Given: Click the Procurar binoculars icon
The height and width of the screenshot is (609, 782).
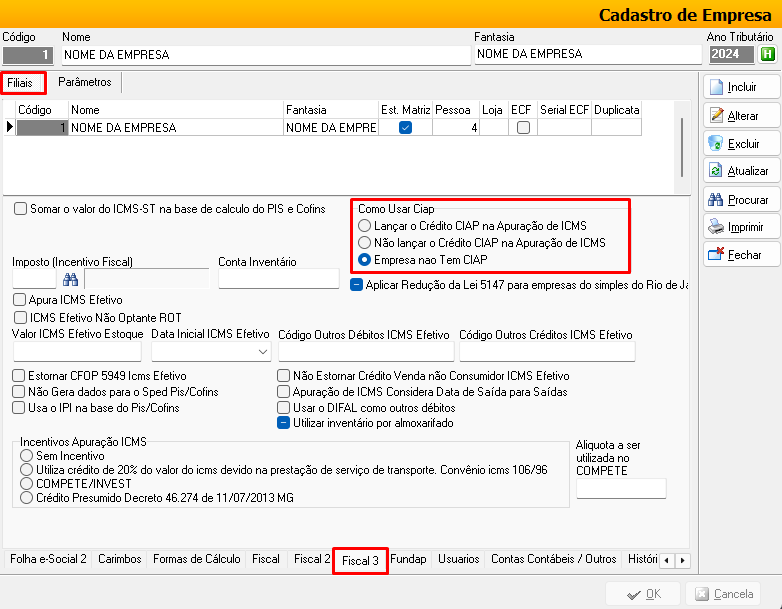Looking at the screenshot, I should pyautogui.click(x=716, y=200).
